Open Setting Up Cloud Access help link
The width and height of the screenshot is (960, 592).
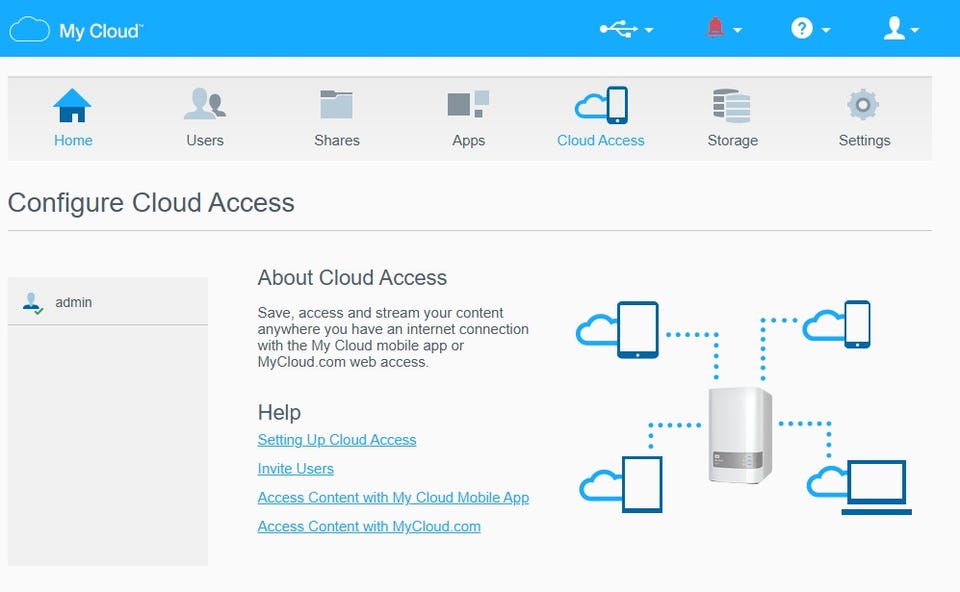pyautogui.click(x=337, y=440)
